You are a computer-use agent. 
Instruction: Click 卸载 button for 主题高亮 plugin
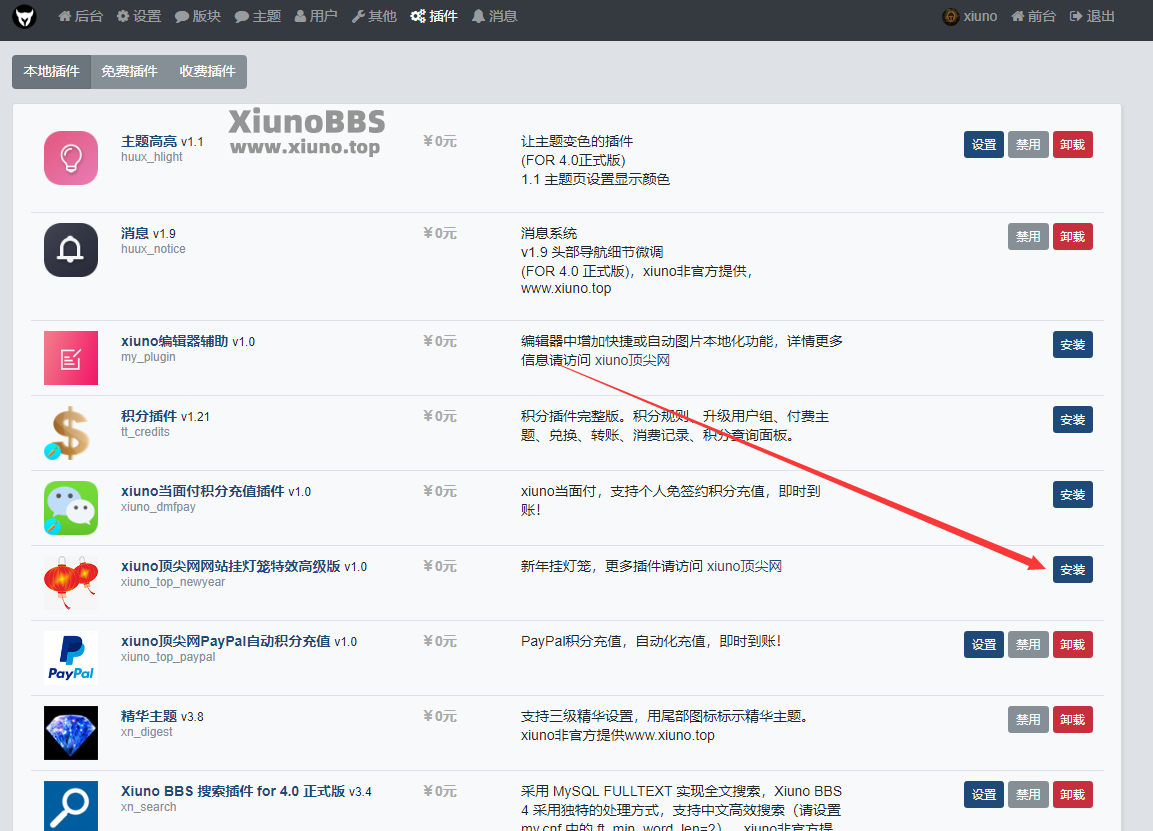[x=1073, y=145]
